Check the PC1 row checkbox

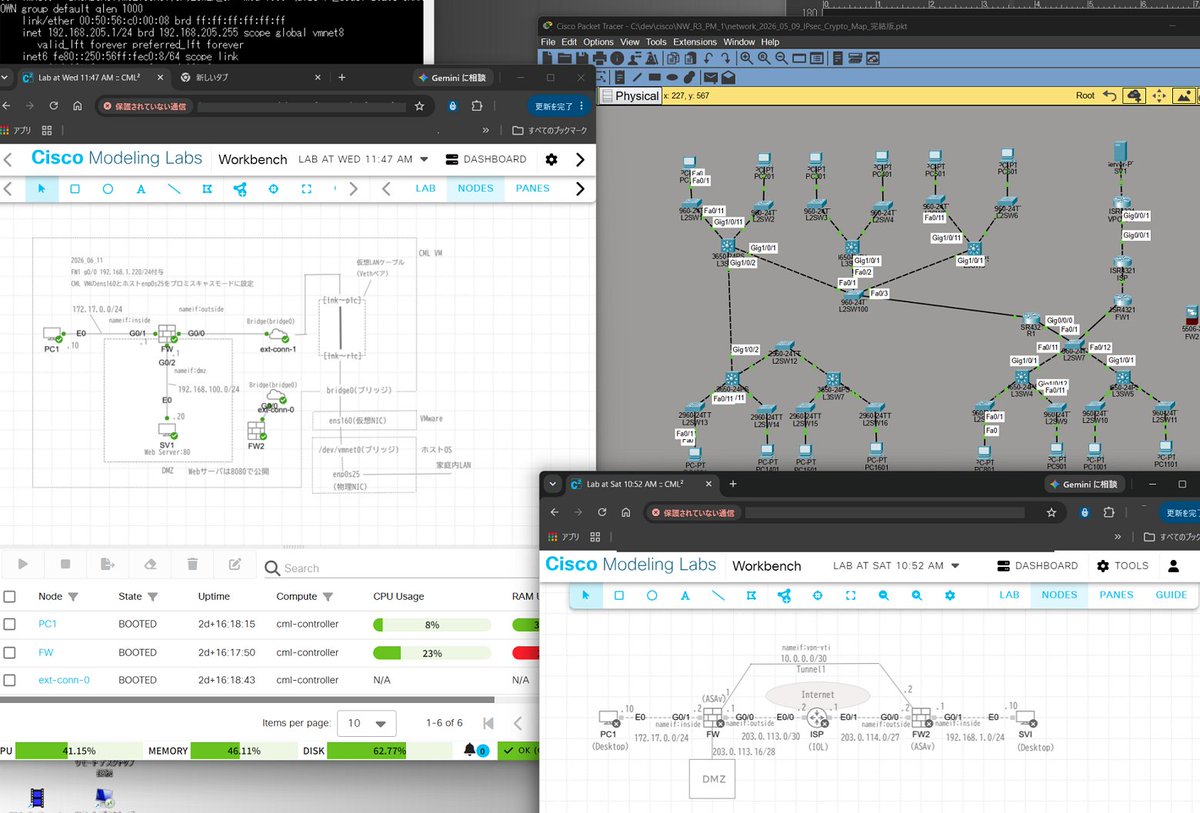(9, 624)
